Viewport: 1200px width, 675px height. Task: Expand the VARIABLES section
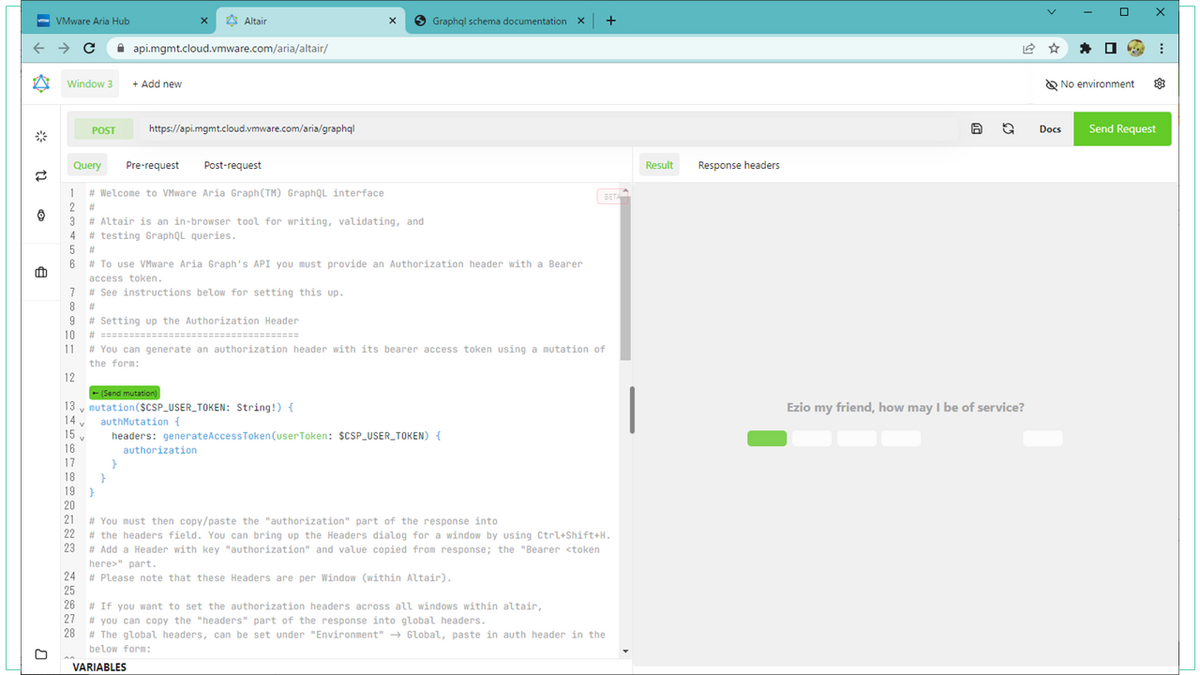(x=100, y=667)
